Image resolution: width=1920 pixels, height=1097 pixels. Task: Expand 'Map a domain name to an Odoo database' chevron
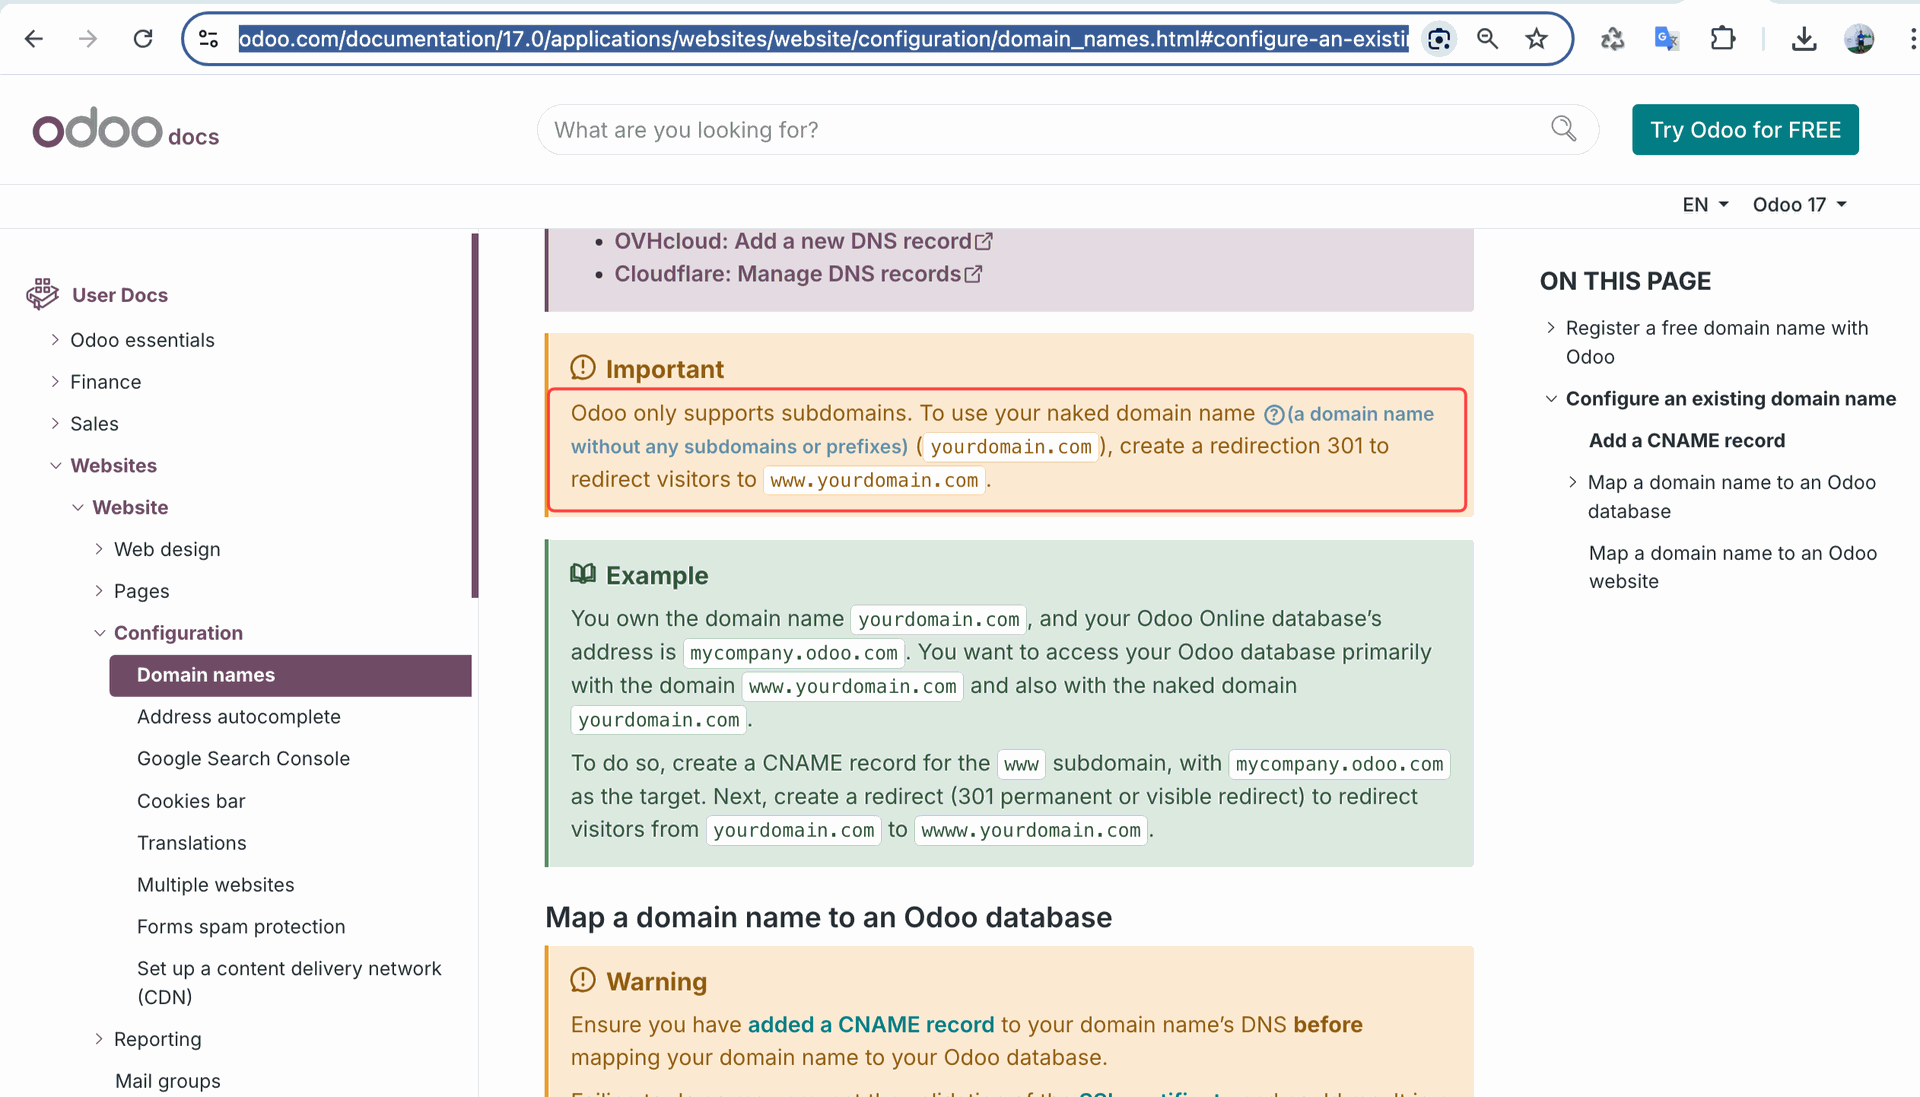(1573, 483)
